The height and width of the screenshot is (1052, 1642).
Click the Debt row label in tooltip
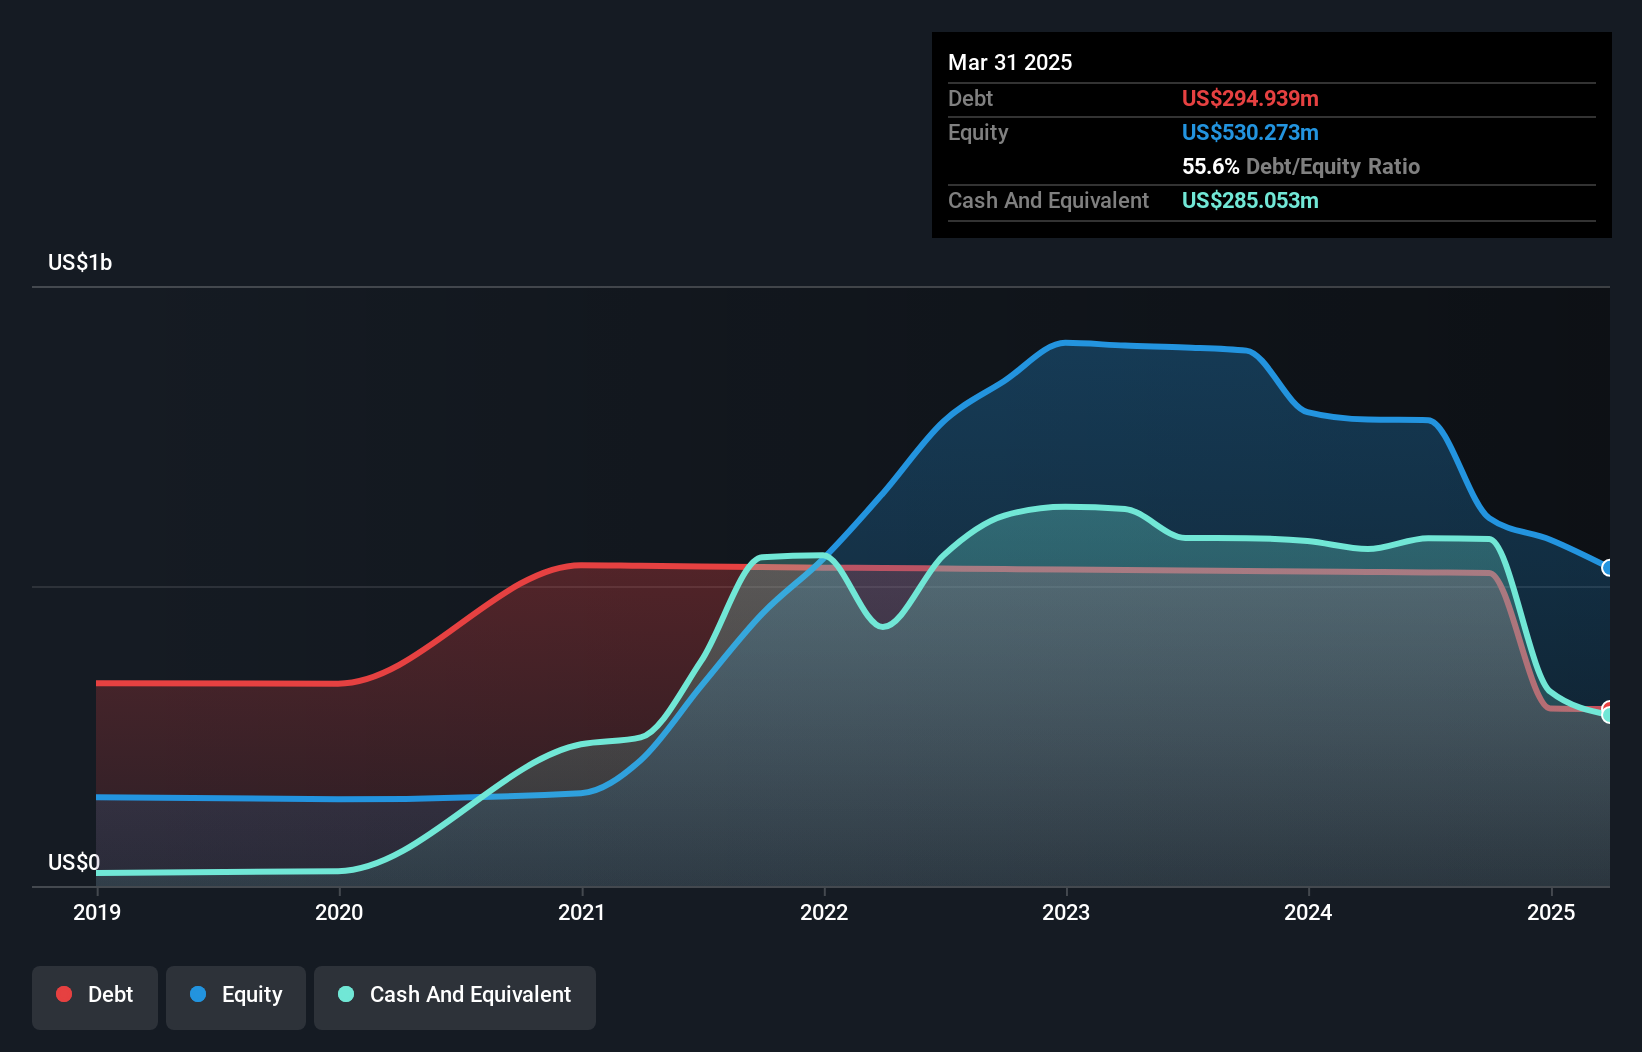(970, 98)
